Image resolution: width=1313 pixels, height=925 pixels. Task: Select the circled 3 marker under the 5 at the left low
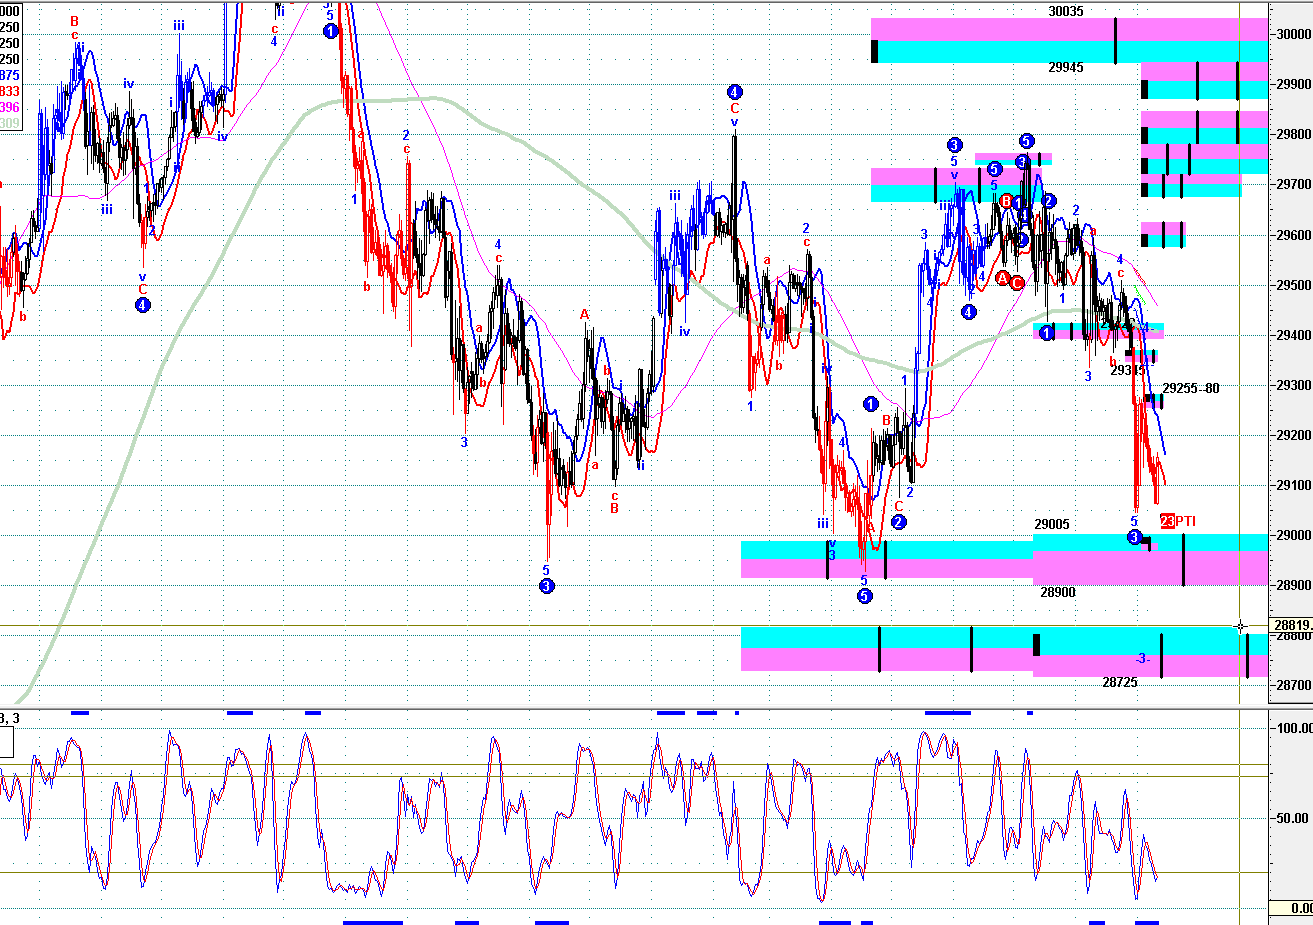pyautogui.click(x=546, y=586)
